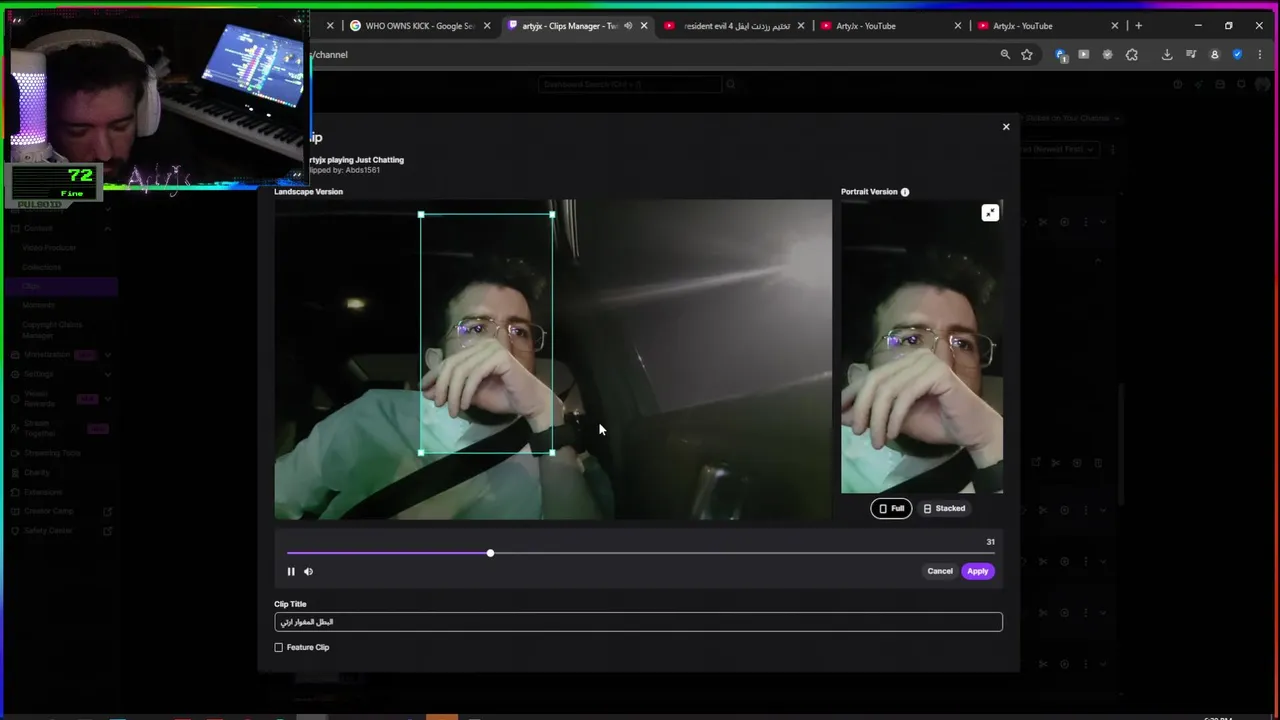Image resolution: width=1280 pixels, height=720 pixels.
Task: Close the Clips Manager tab
Action: pos(644,26)
